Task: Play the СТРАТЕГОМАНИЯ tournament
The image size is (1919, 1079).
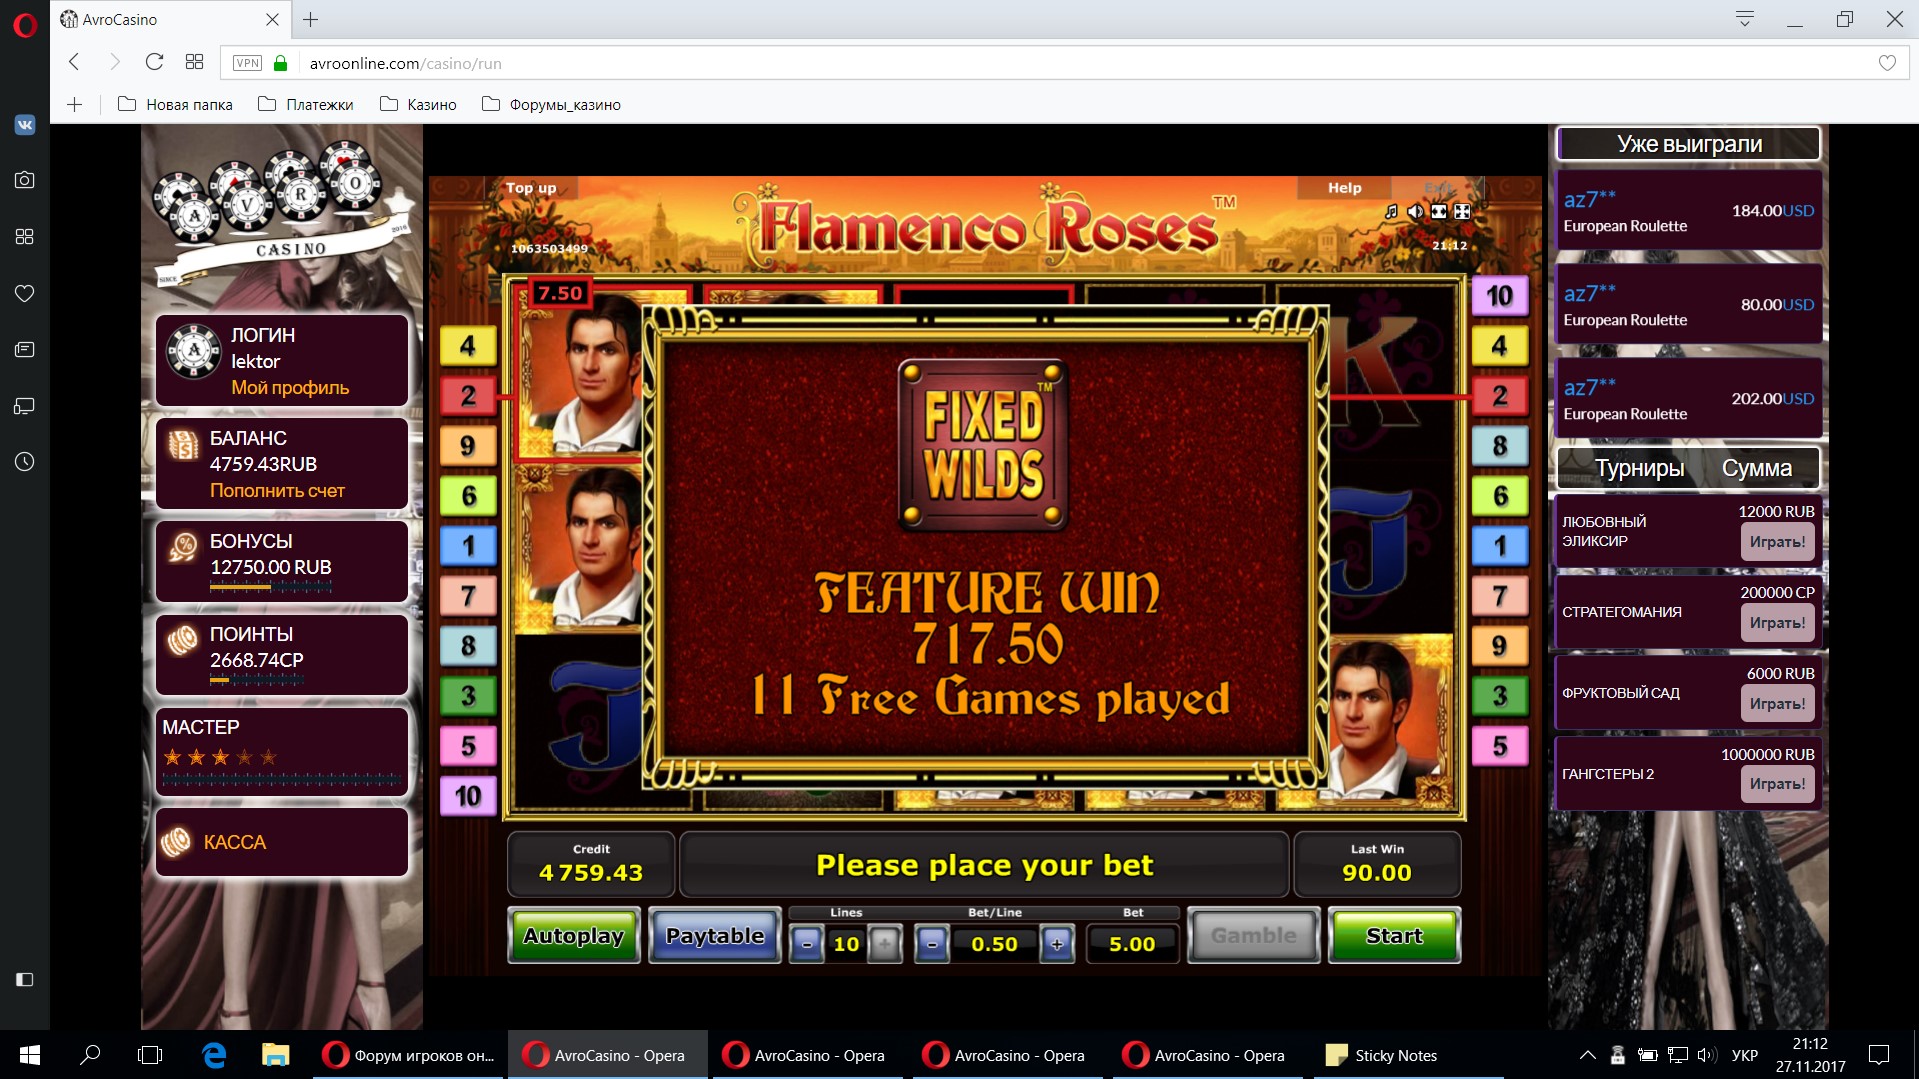Action: (1777, 623)
